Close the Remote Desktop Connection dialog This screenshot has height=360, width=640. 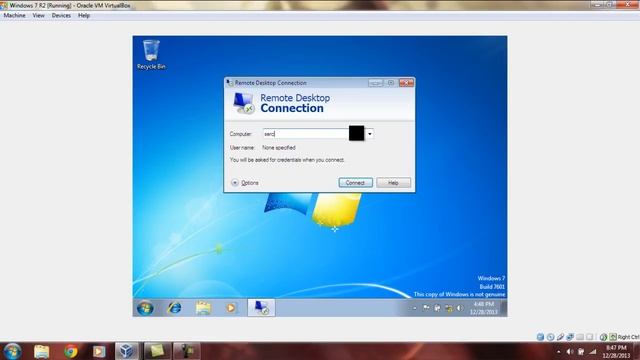click(406, 83)
